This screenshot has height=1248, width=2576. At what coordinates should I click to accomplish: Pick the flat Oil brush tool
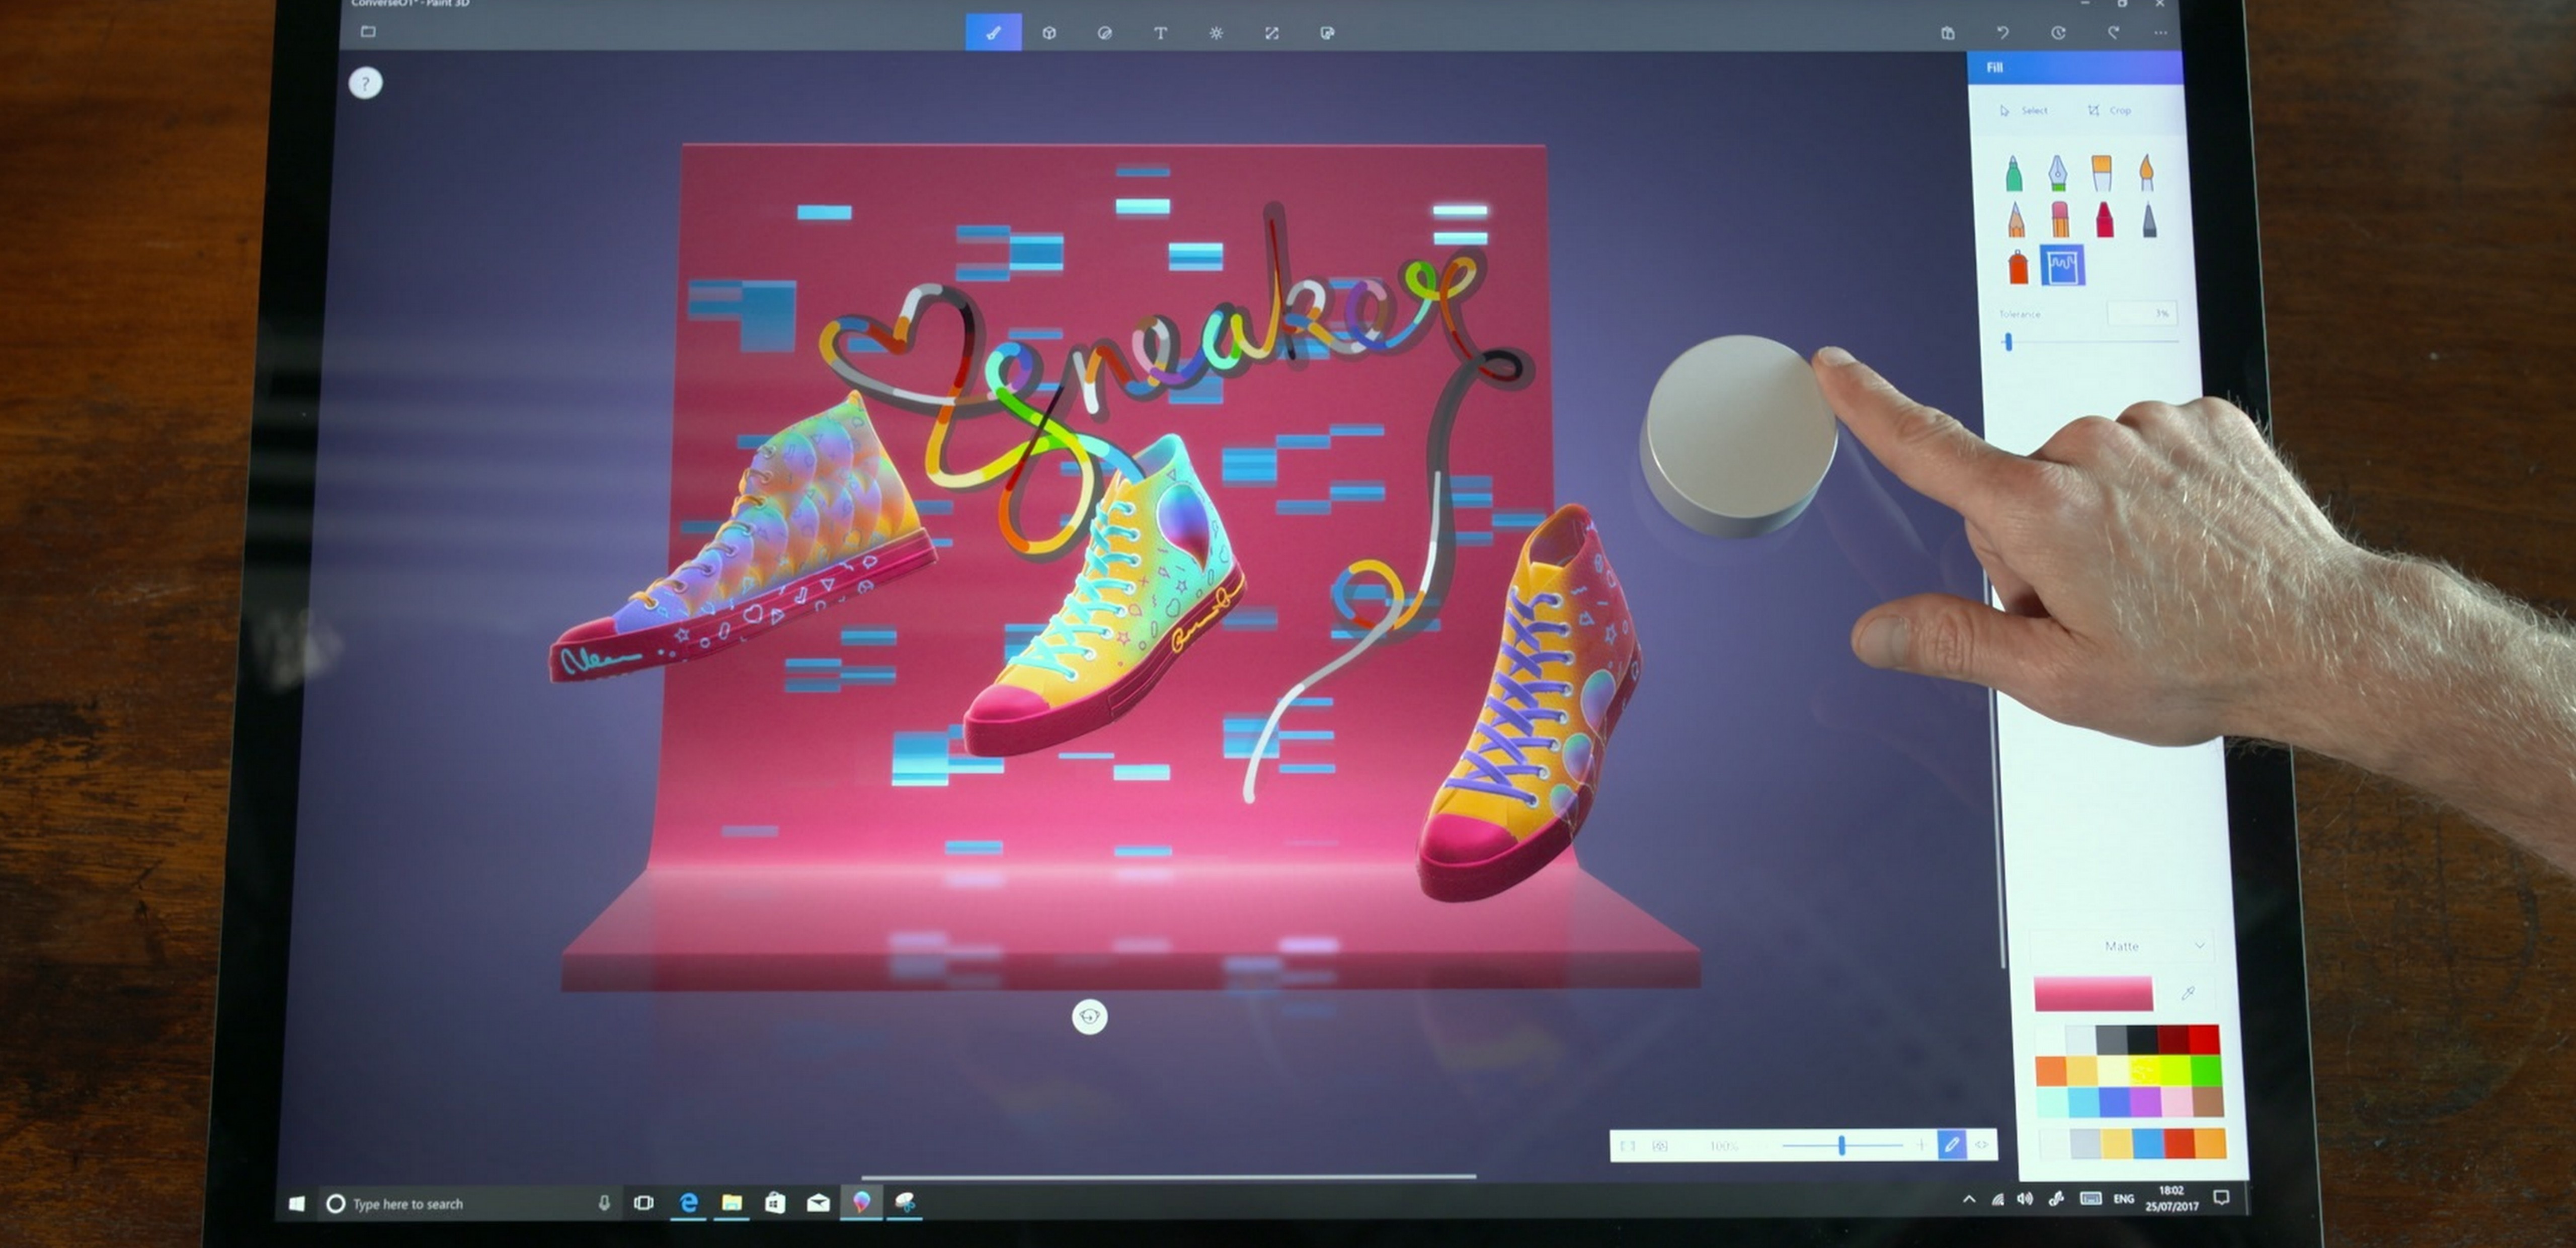[x=2101, y=173]
